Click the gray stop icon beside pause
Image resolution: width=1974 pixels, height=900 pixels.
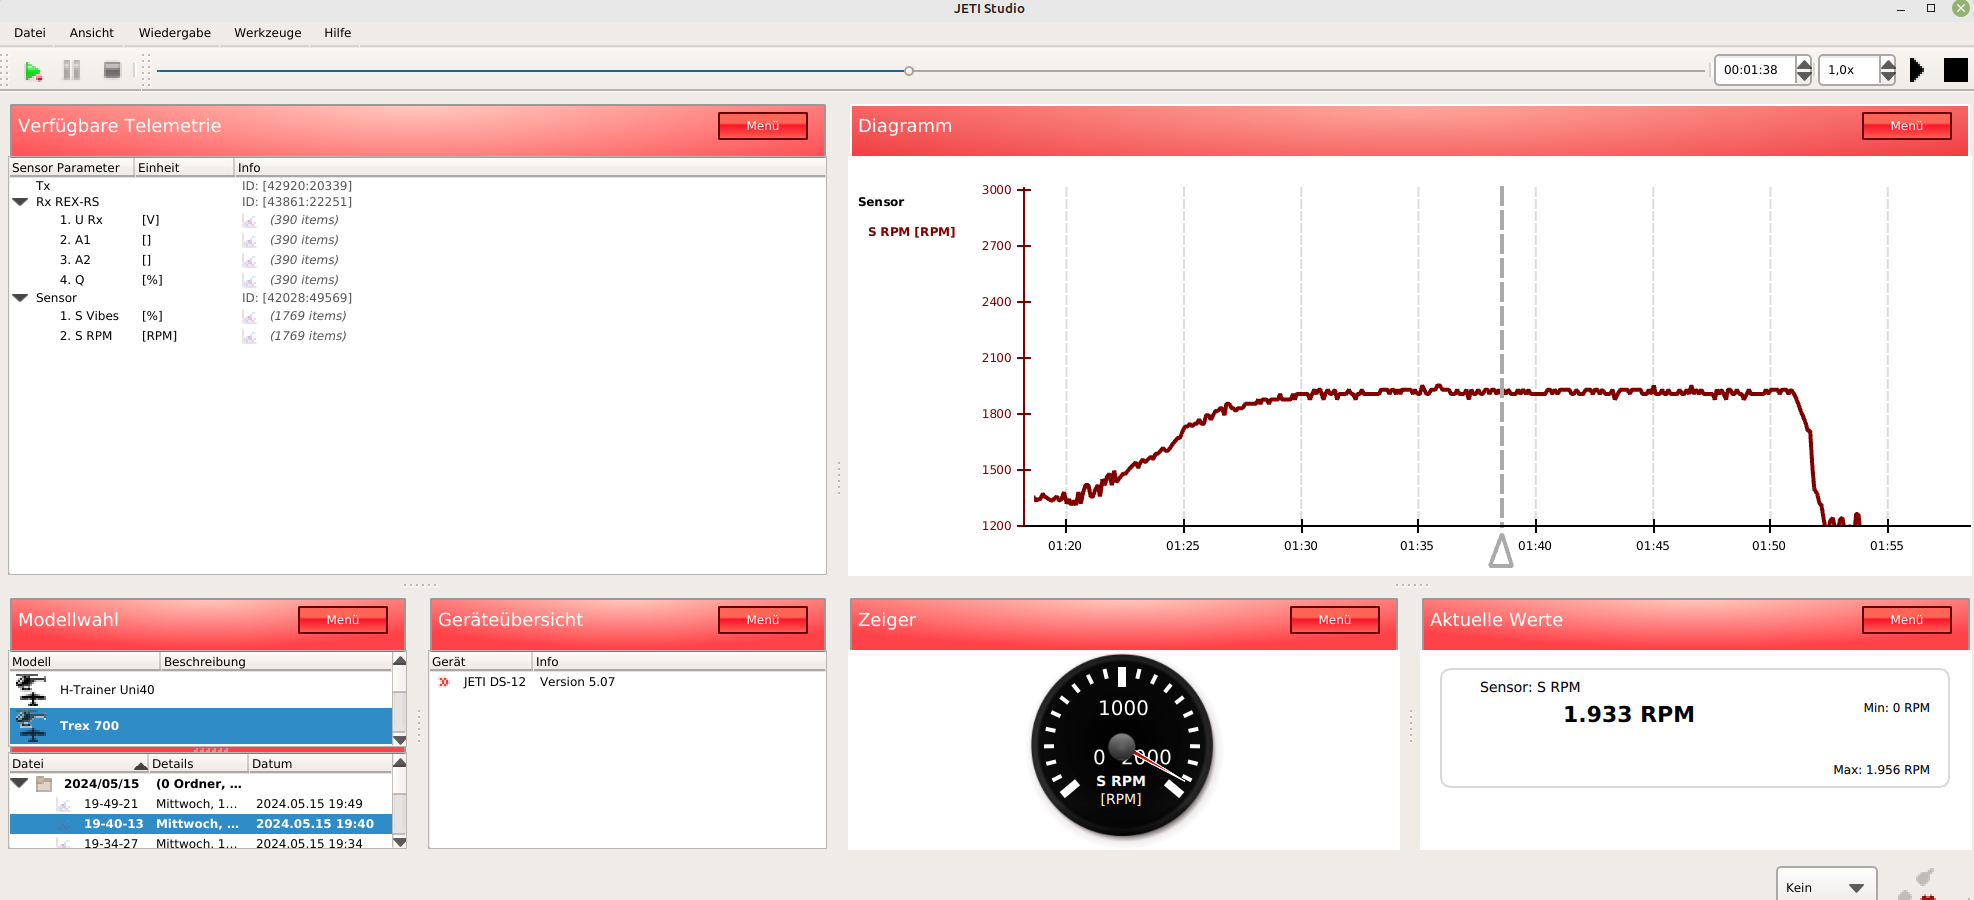point(112,70)
